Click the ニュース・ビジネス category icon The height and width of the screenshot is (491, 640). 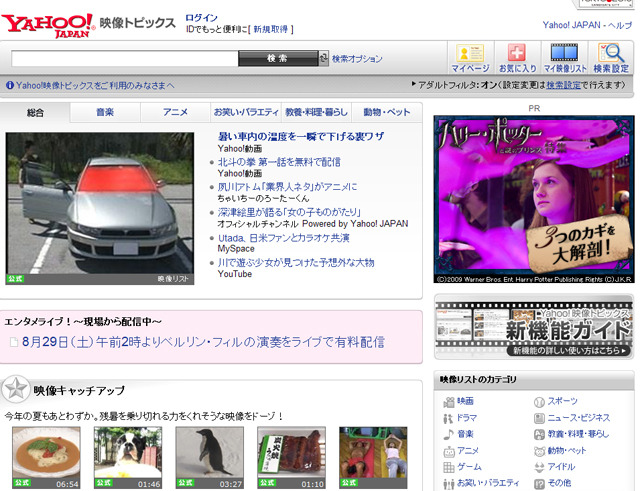[x=539, y=418]
